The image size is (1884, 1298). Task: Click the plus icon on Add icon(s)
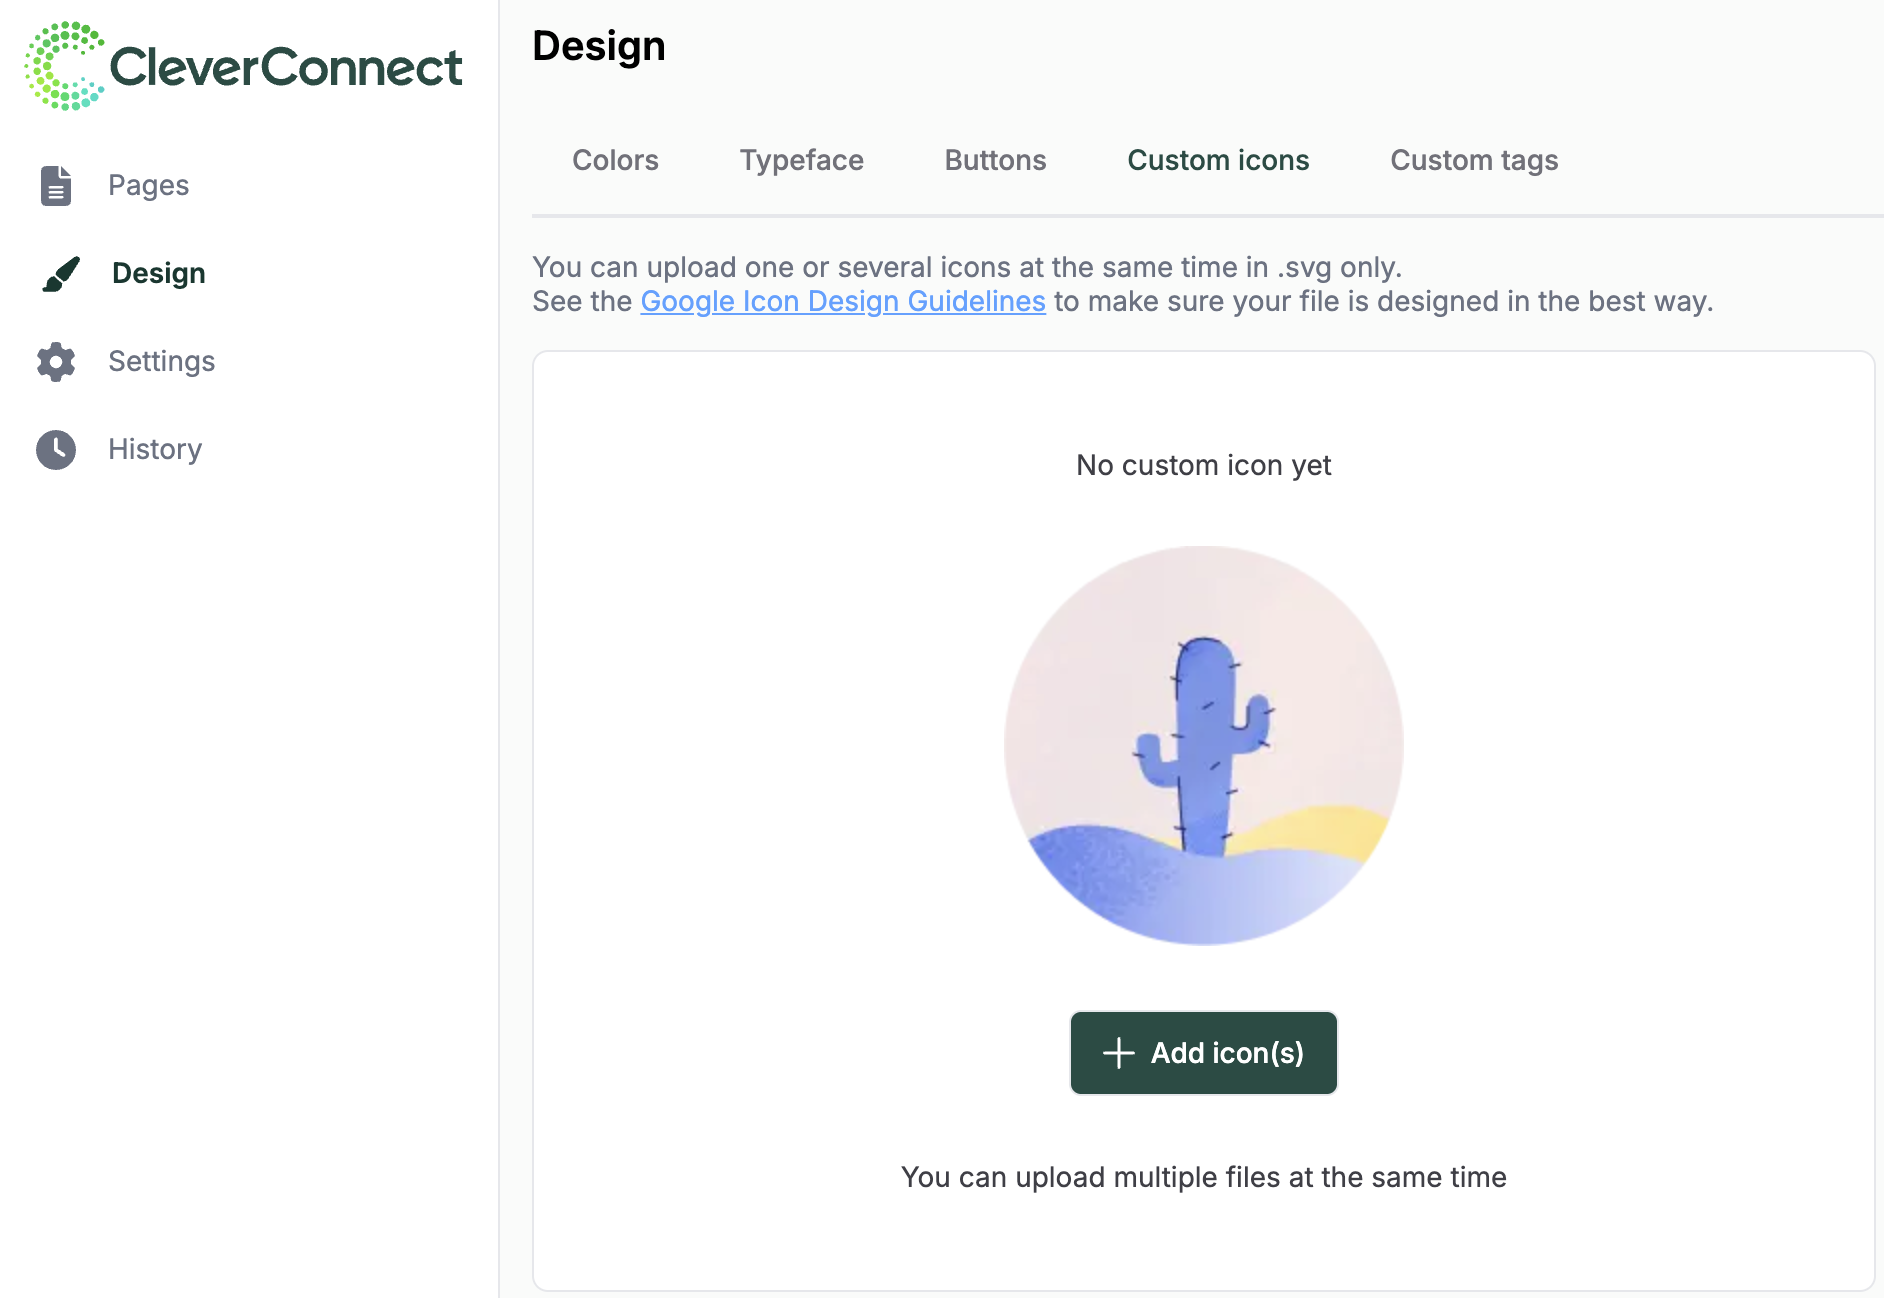[1118, 1053]
